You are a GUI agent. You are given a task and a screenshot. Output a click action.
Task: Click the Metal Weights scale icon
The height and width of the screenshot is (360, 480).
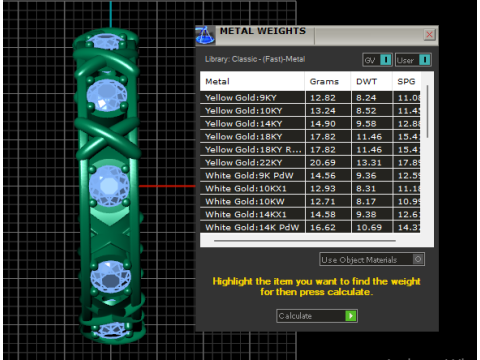[x=205, y=35]
